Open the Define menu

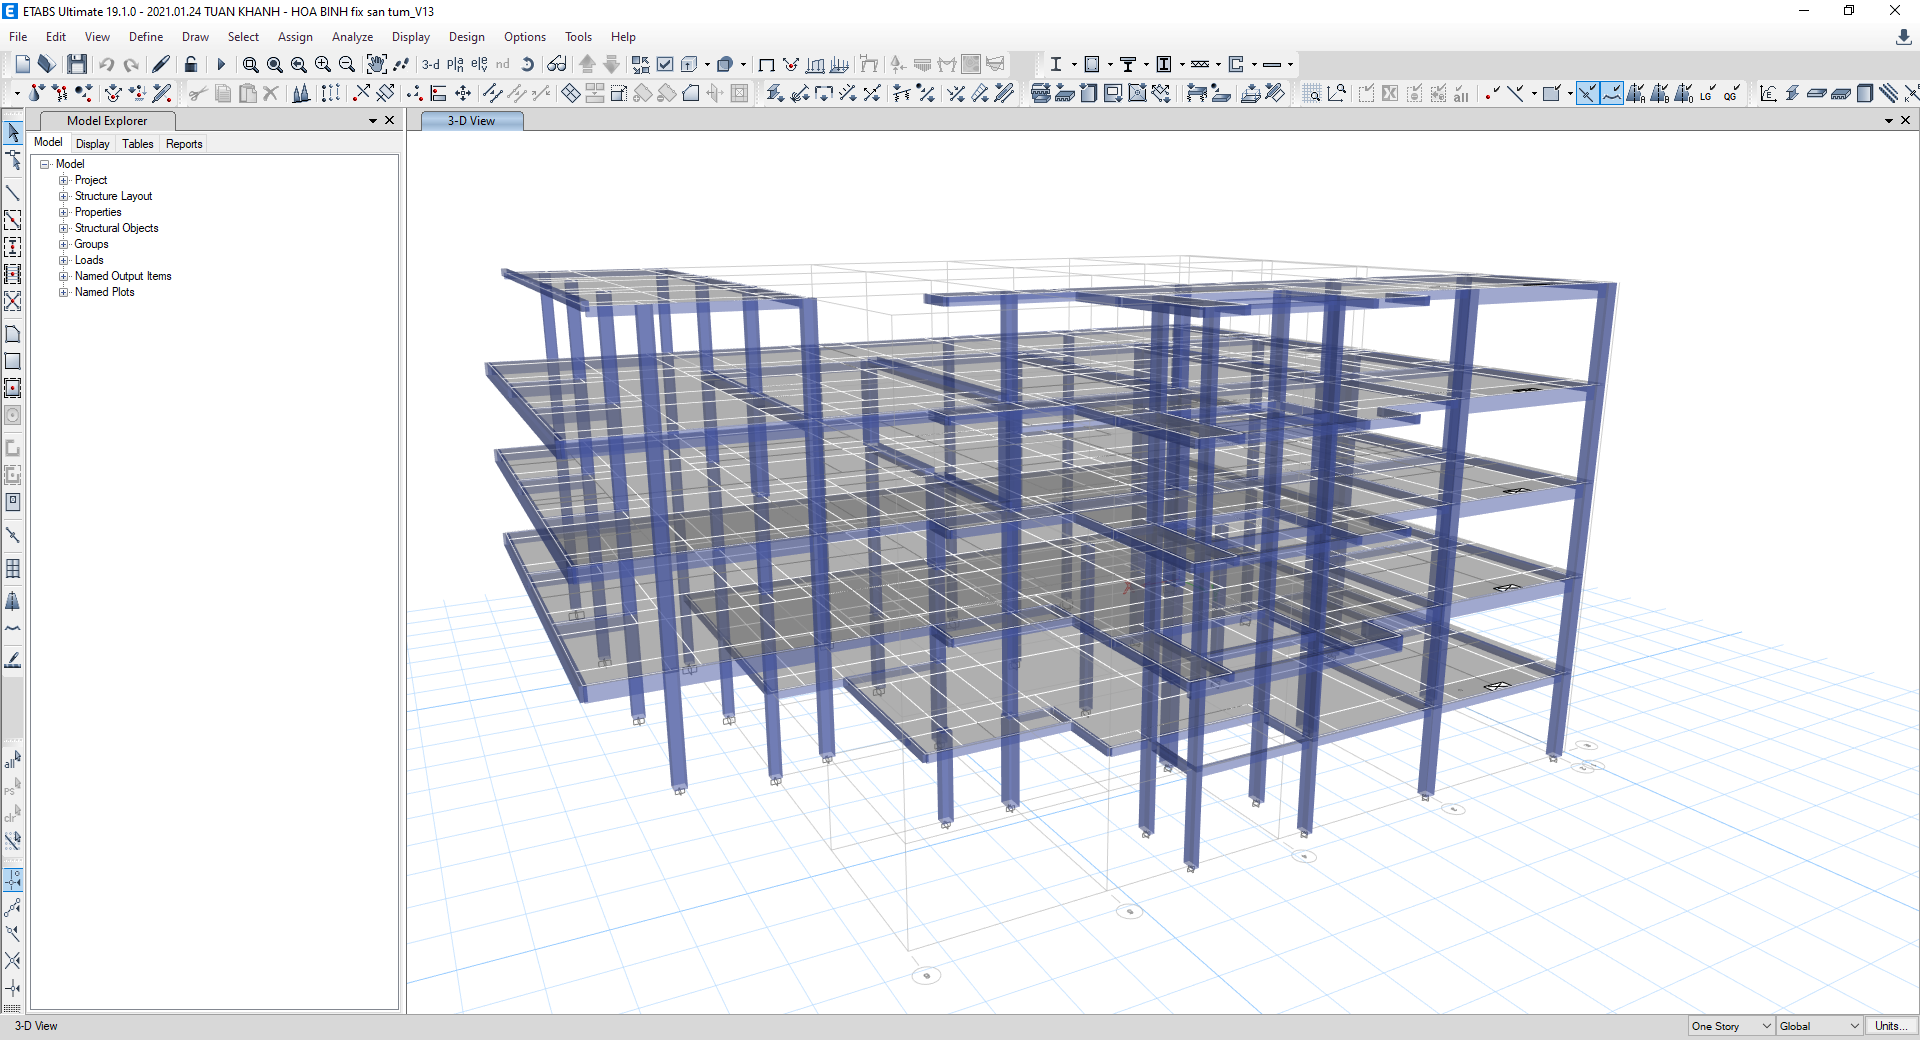tap(146, 37)
